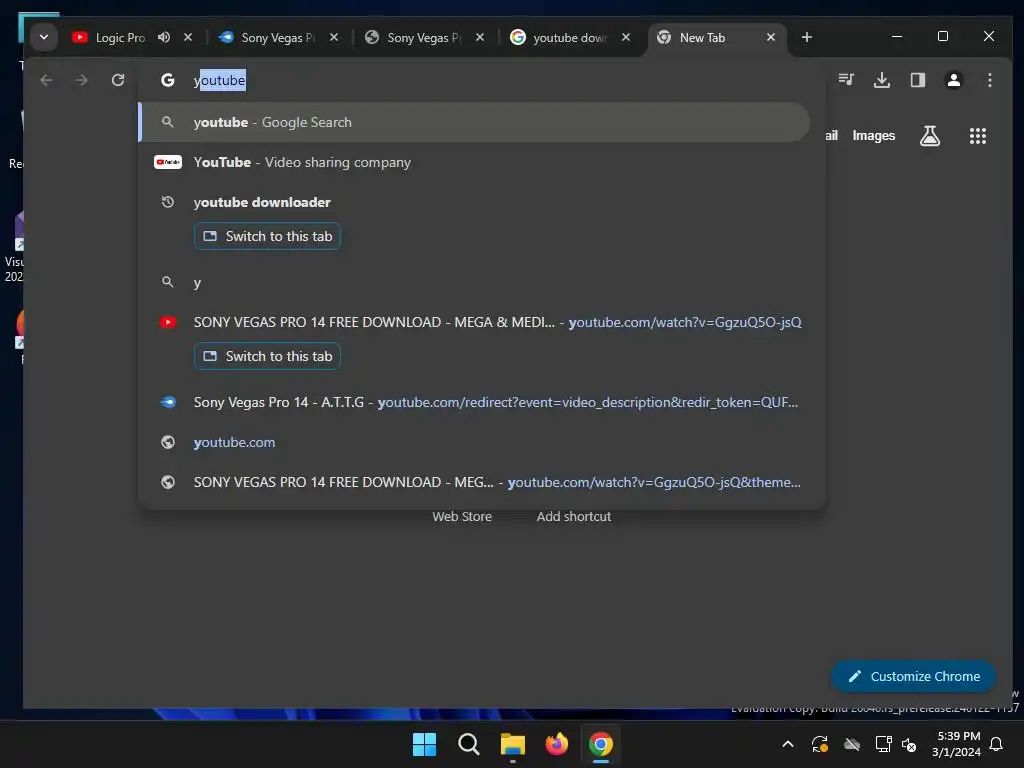
Task: Click the OneDrive cloud tray icon
Action: click(x=852, y=744)
